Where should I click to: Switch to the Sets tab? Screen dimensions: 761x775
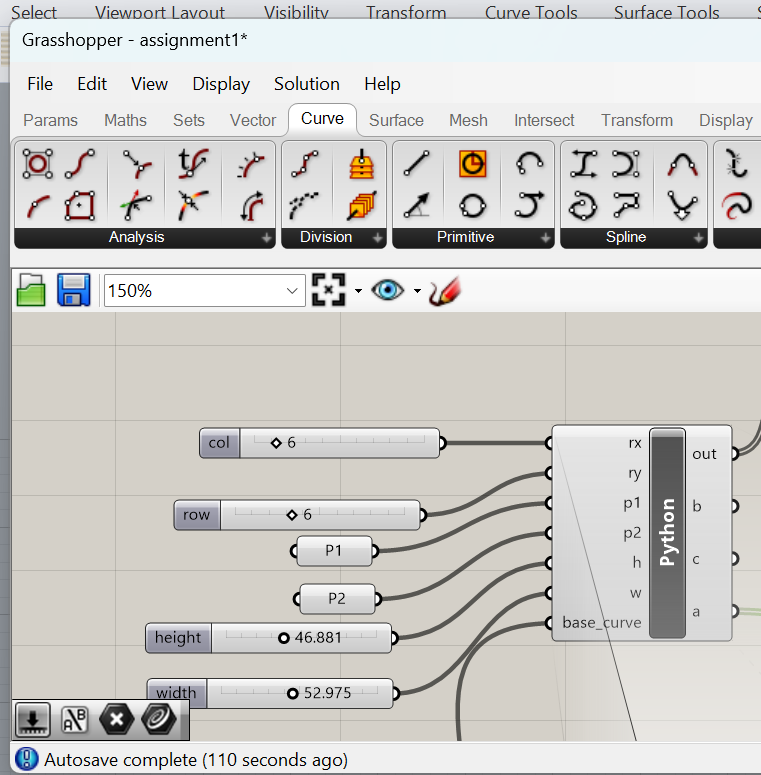[189, 120]
